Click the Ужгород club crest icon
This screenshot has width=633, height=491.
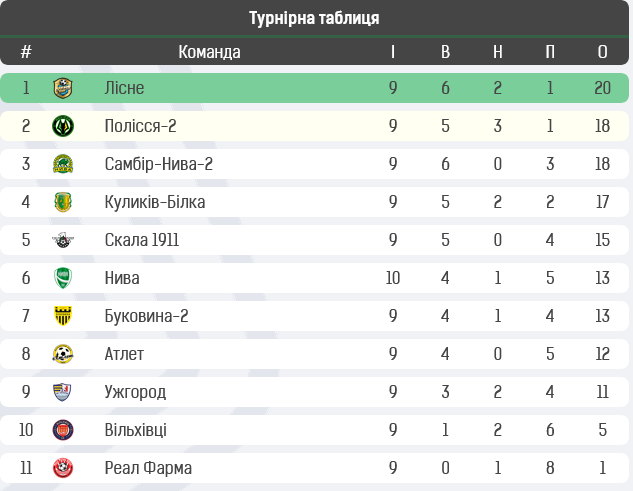coord(63,392)
